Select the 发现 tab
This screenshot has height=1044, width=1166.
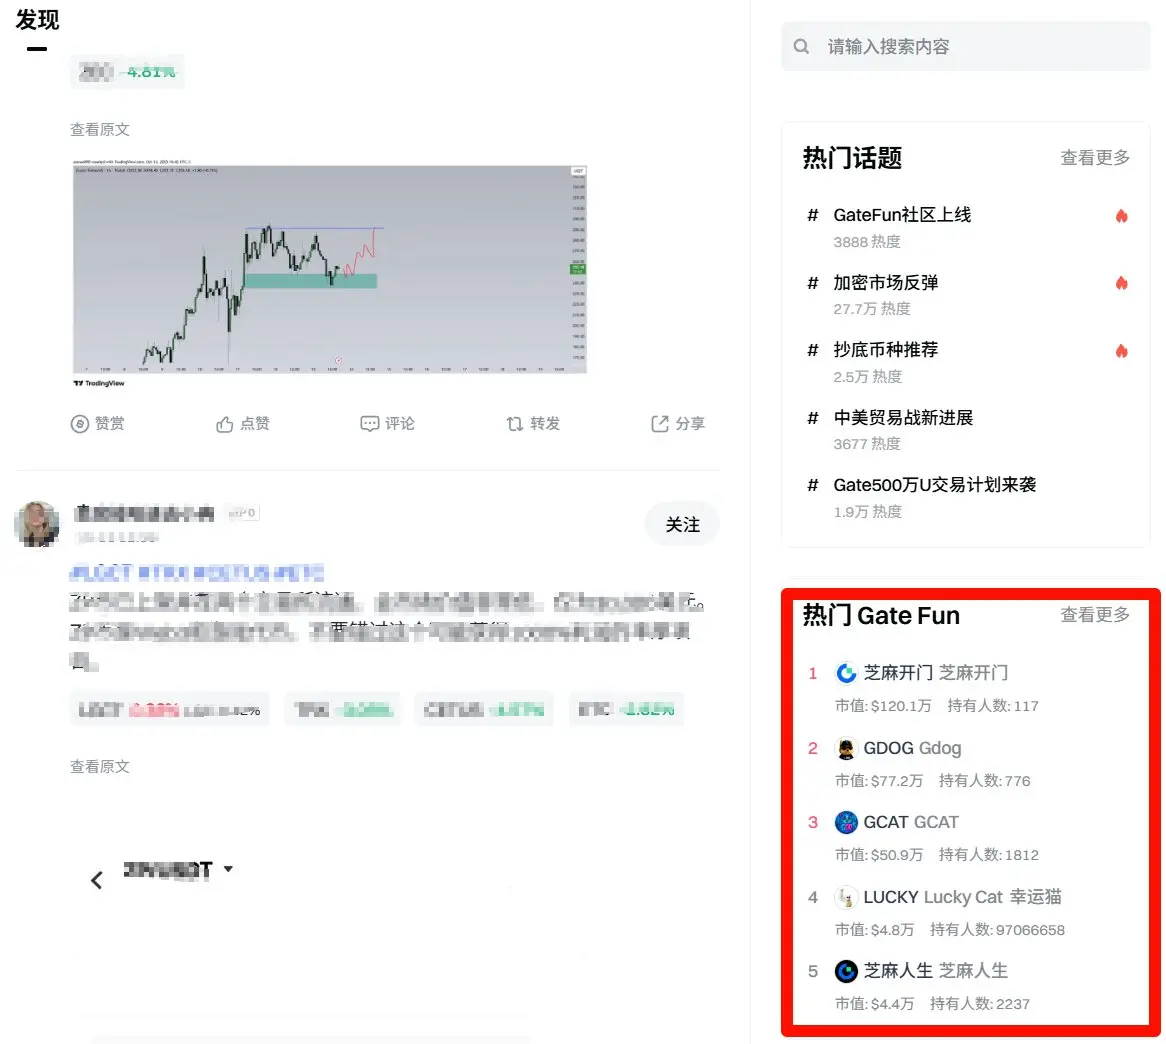tap(37, 20)
